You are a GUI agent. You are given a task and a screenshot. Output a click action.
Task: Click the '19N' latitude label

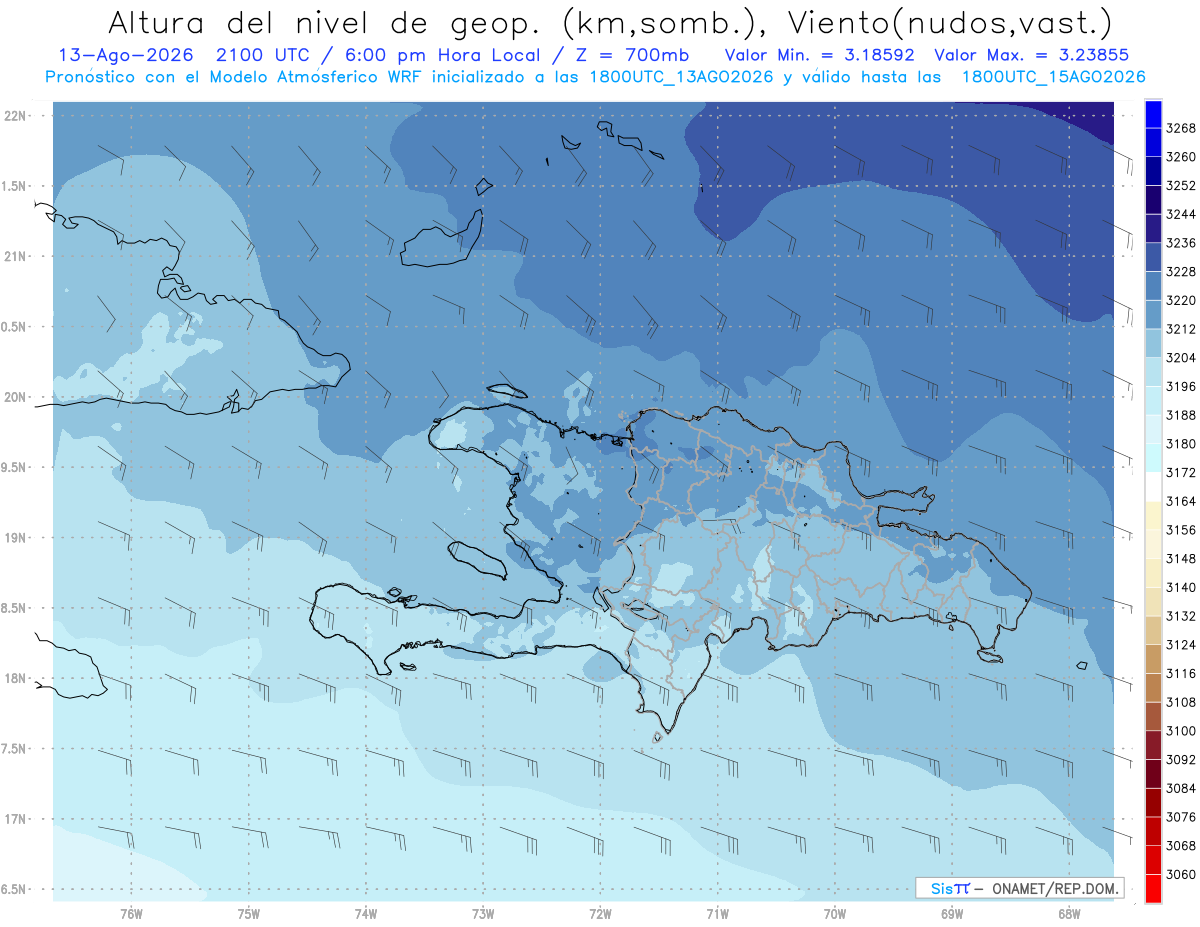(15, 538)
